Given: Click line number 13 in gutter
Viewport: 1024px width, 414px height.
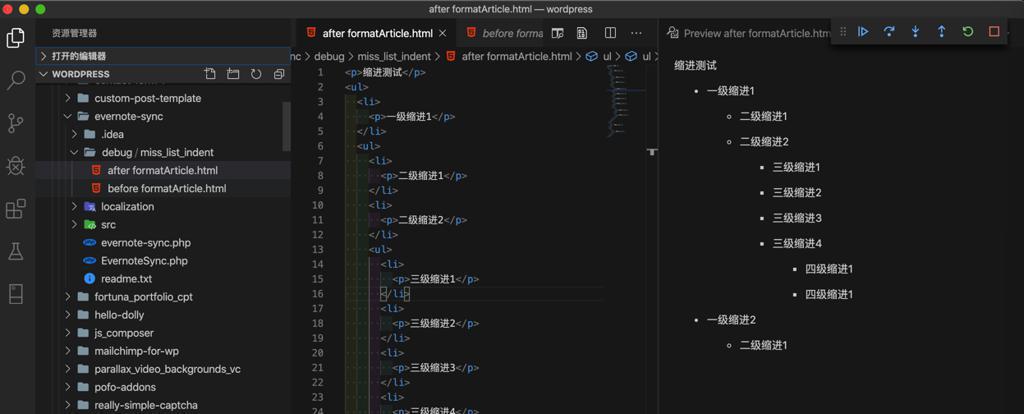Looking at the screenshot, I should coord(318,249).
